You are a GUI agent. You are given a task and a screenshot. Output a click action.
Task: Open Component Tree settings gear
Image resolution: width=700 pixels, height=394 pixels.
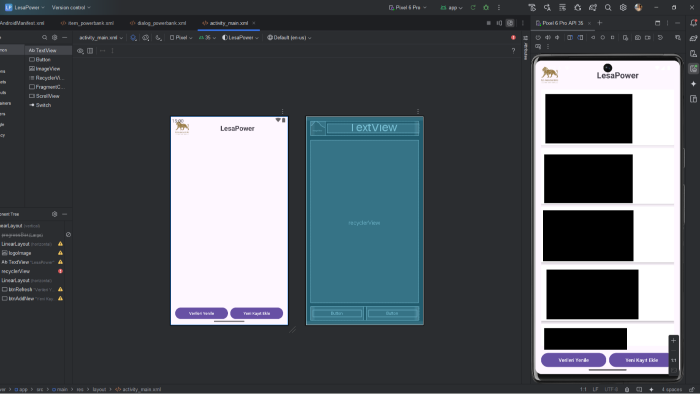click(54, 214)
